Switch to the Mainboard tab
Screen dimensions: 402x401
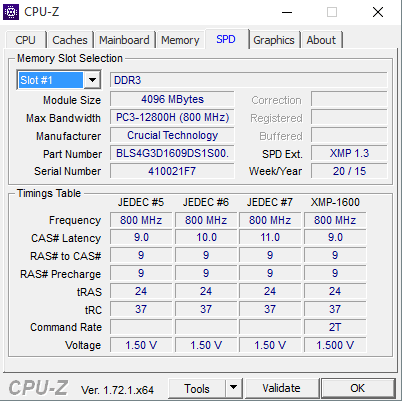click(124, 40)
